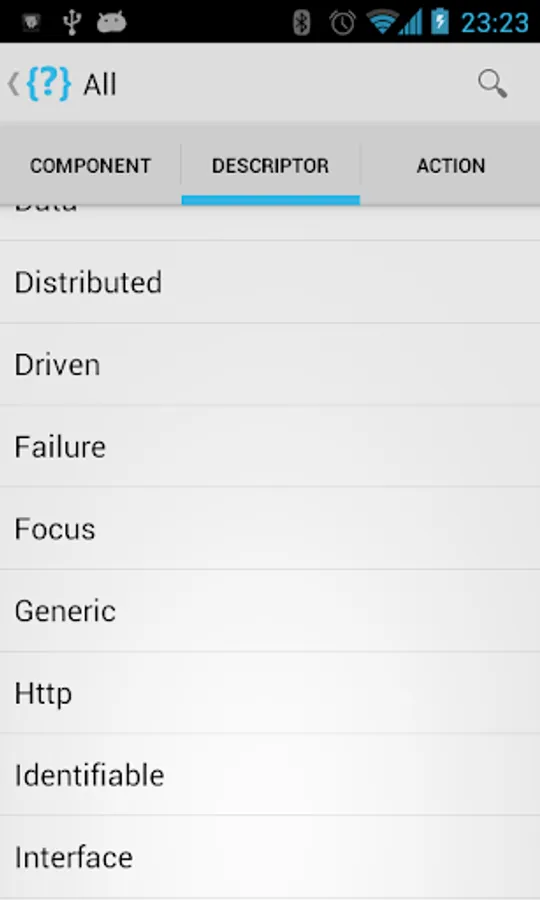The height and width of the screenshot is (900, 540).
Task: Open the Identifiable list item
Action: click(270, 774)
